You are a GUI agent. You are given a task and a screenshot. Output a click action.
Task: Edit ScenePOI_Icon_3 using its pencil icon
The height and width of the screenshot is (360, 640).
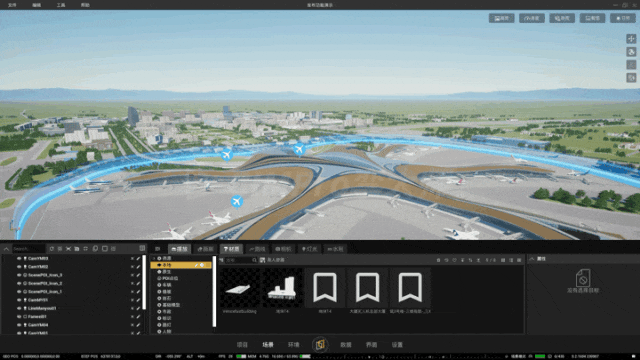pos(138,275)
